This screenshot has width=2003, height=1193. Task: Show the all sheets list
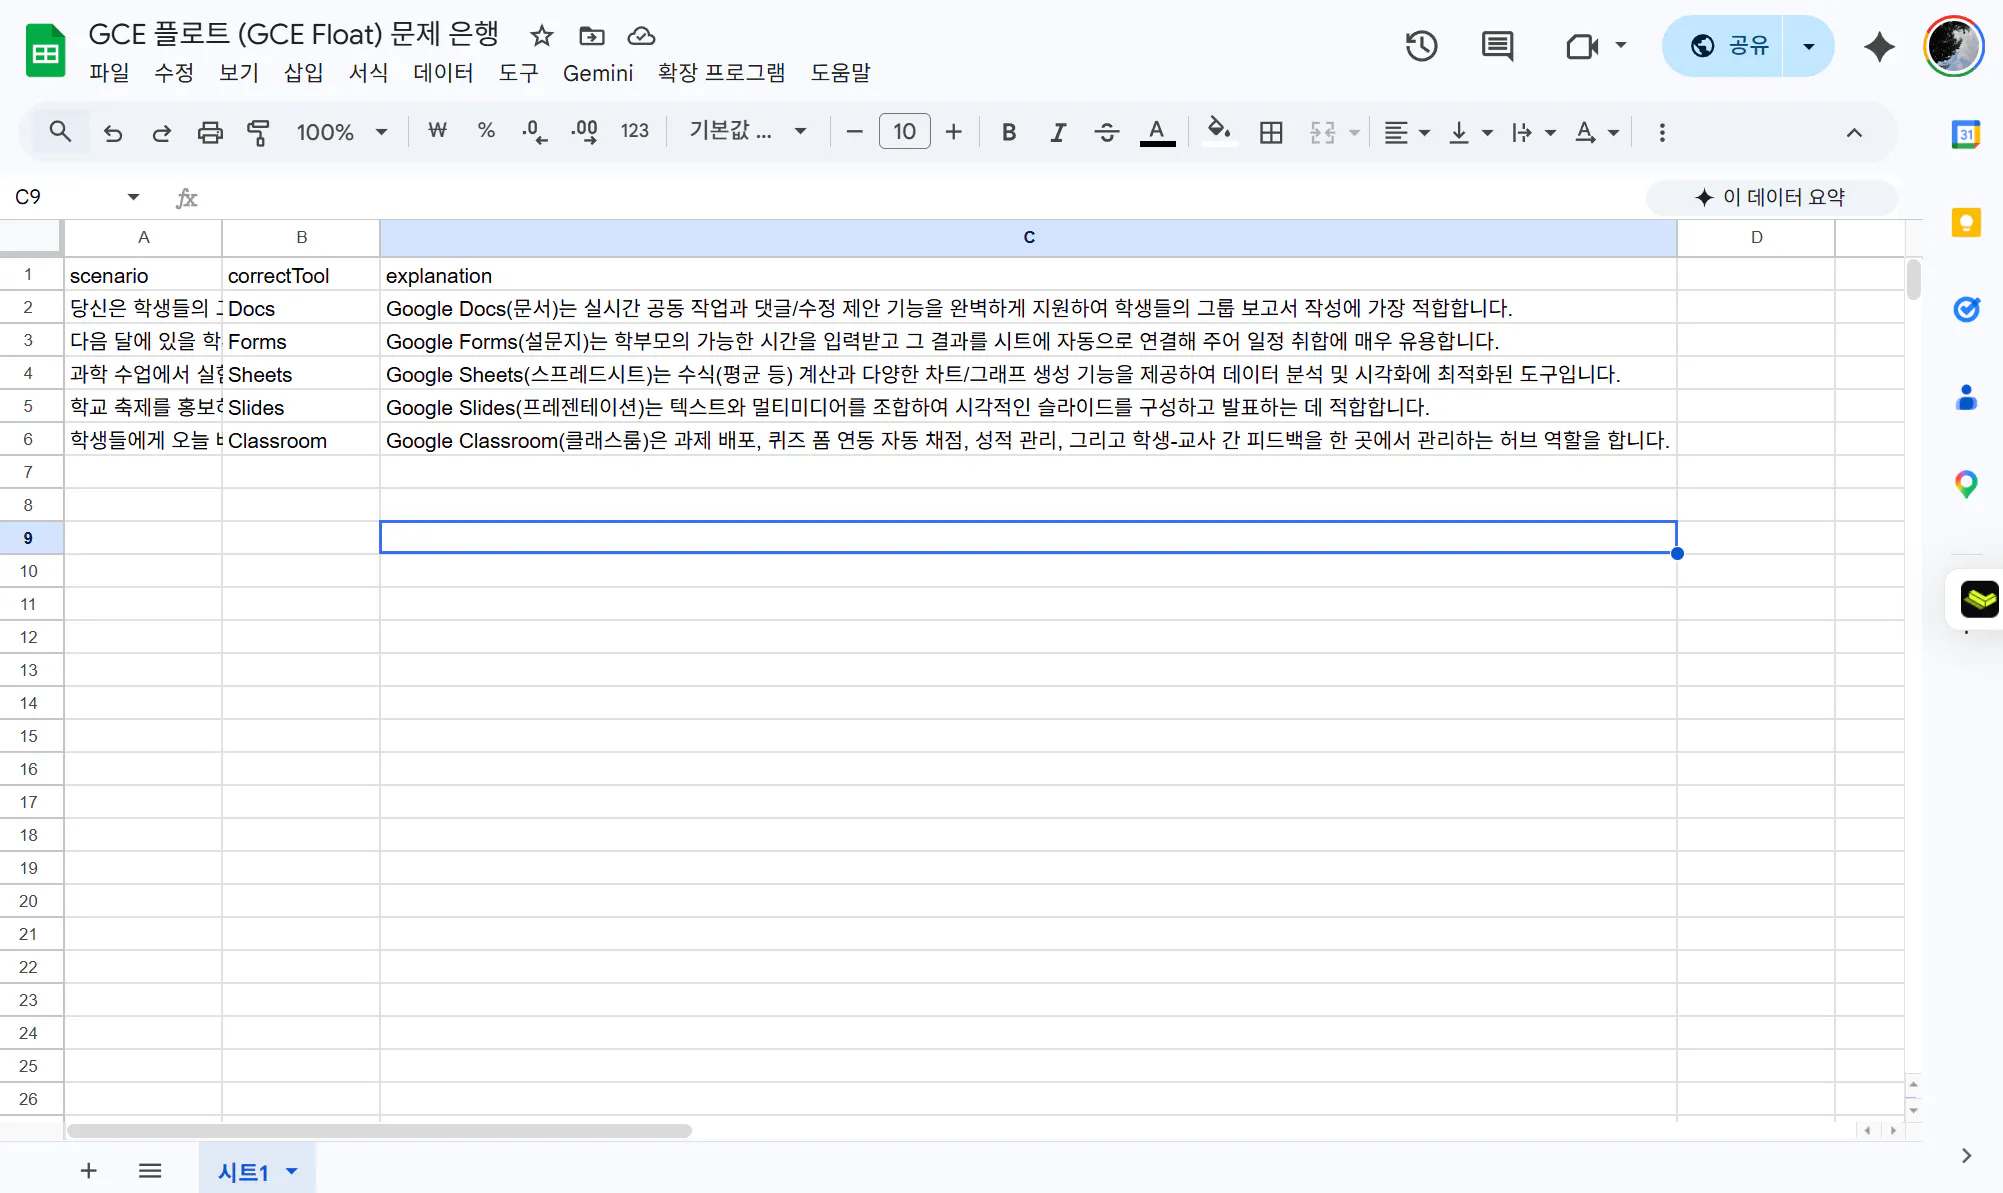[150, 1171]
